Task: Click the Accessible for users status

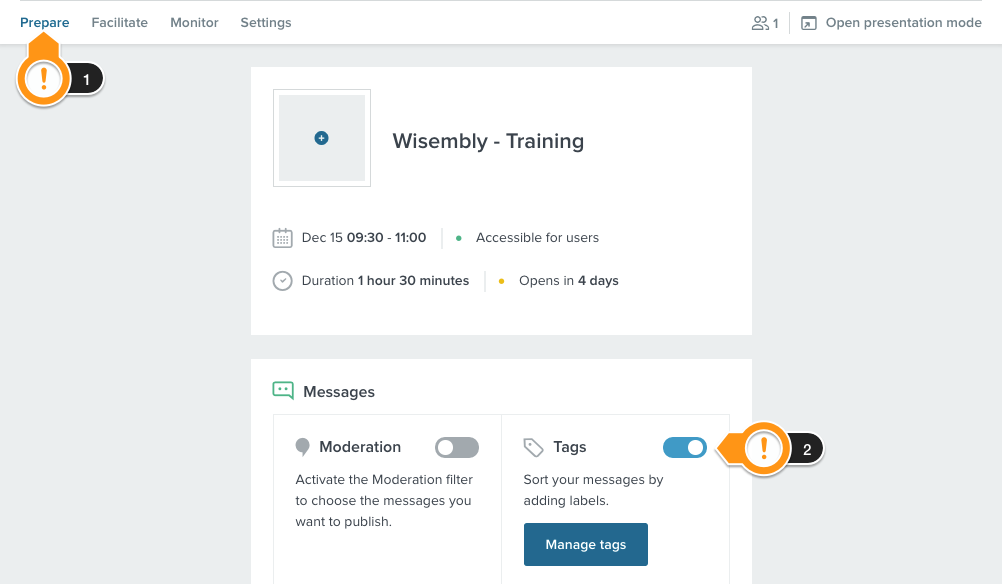Action: (x=537, y=238)
